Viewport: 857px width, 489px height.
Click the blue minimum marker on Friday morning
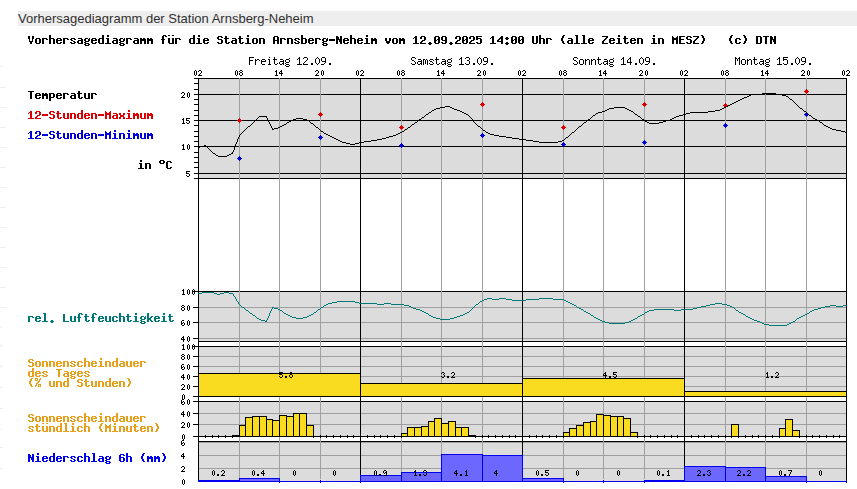point(239,159)
